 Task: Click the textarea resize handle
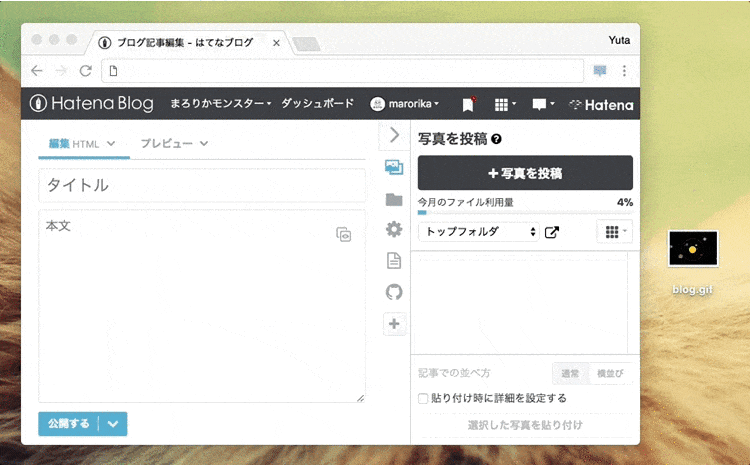pos(361,398)
